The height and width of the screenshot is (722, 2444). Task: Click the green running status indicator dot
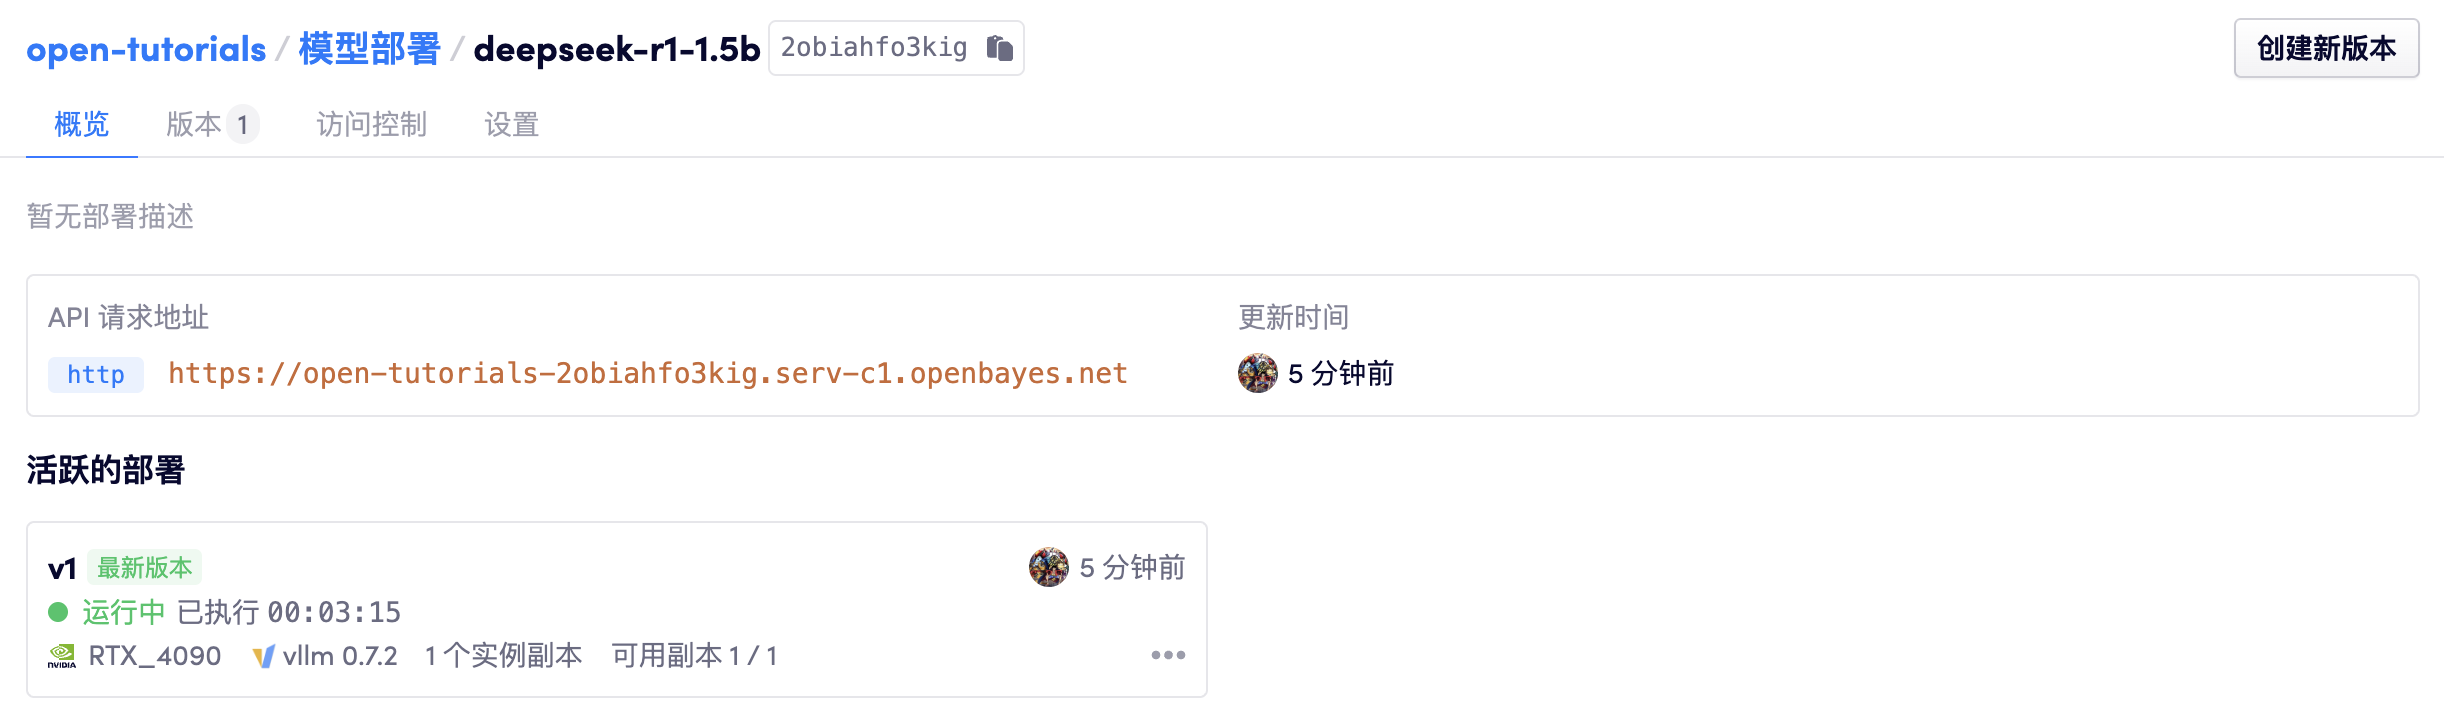pyautogui.click(x=57, y=611)
